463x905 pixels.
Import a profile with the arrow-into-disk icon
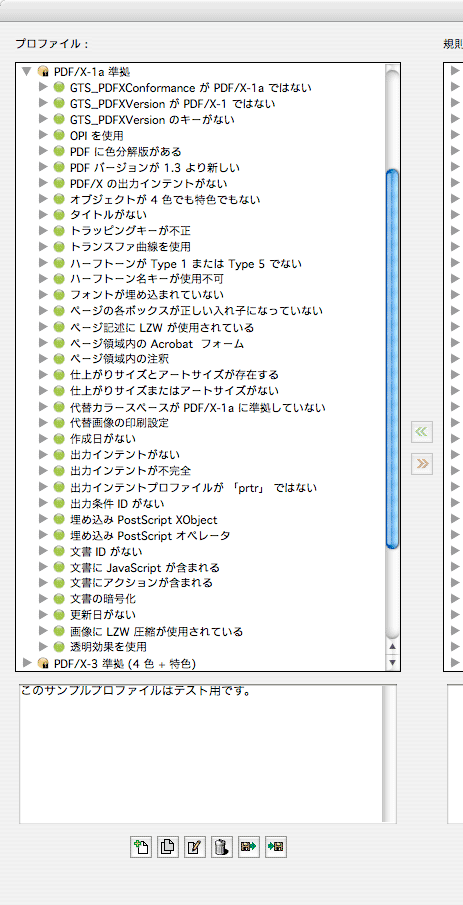pos(276,847)
